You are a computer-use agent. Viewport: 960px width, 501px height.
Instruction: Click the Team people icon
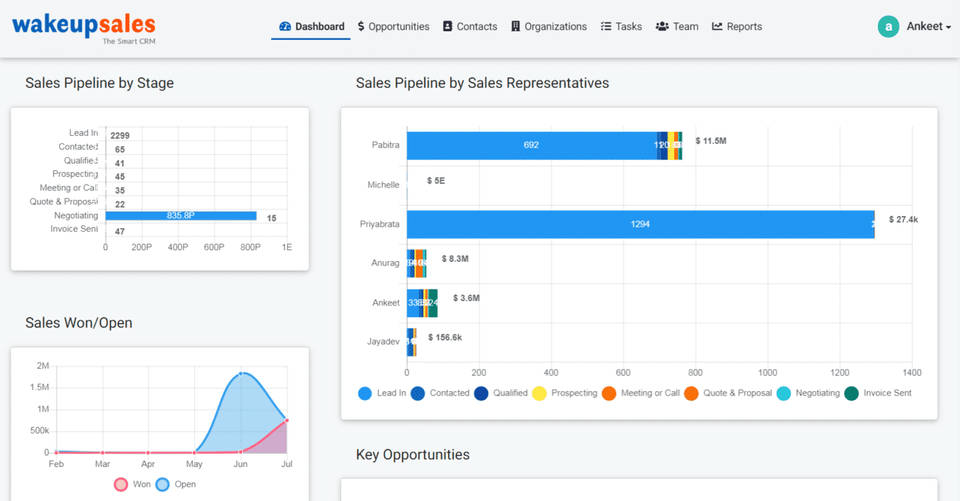[x=662, y=27]
